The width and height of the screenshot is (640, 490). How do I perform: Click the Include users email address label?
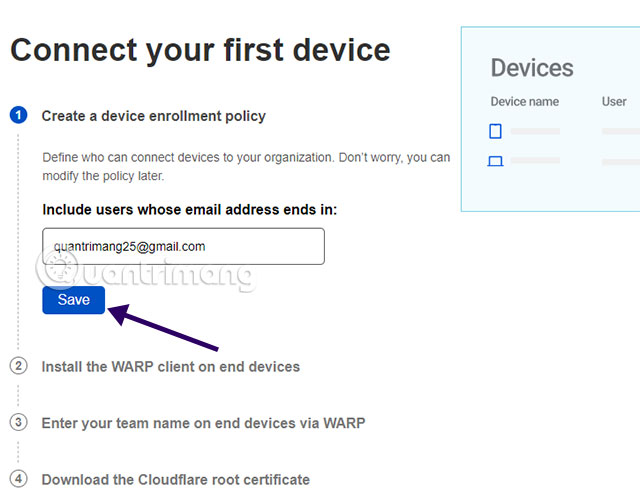click(189, 210)
